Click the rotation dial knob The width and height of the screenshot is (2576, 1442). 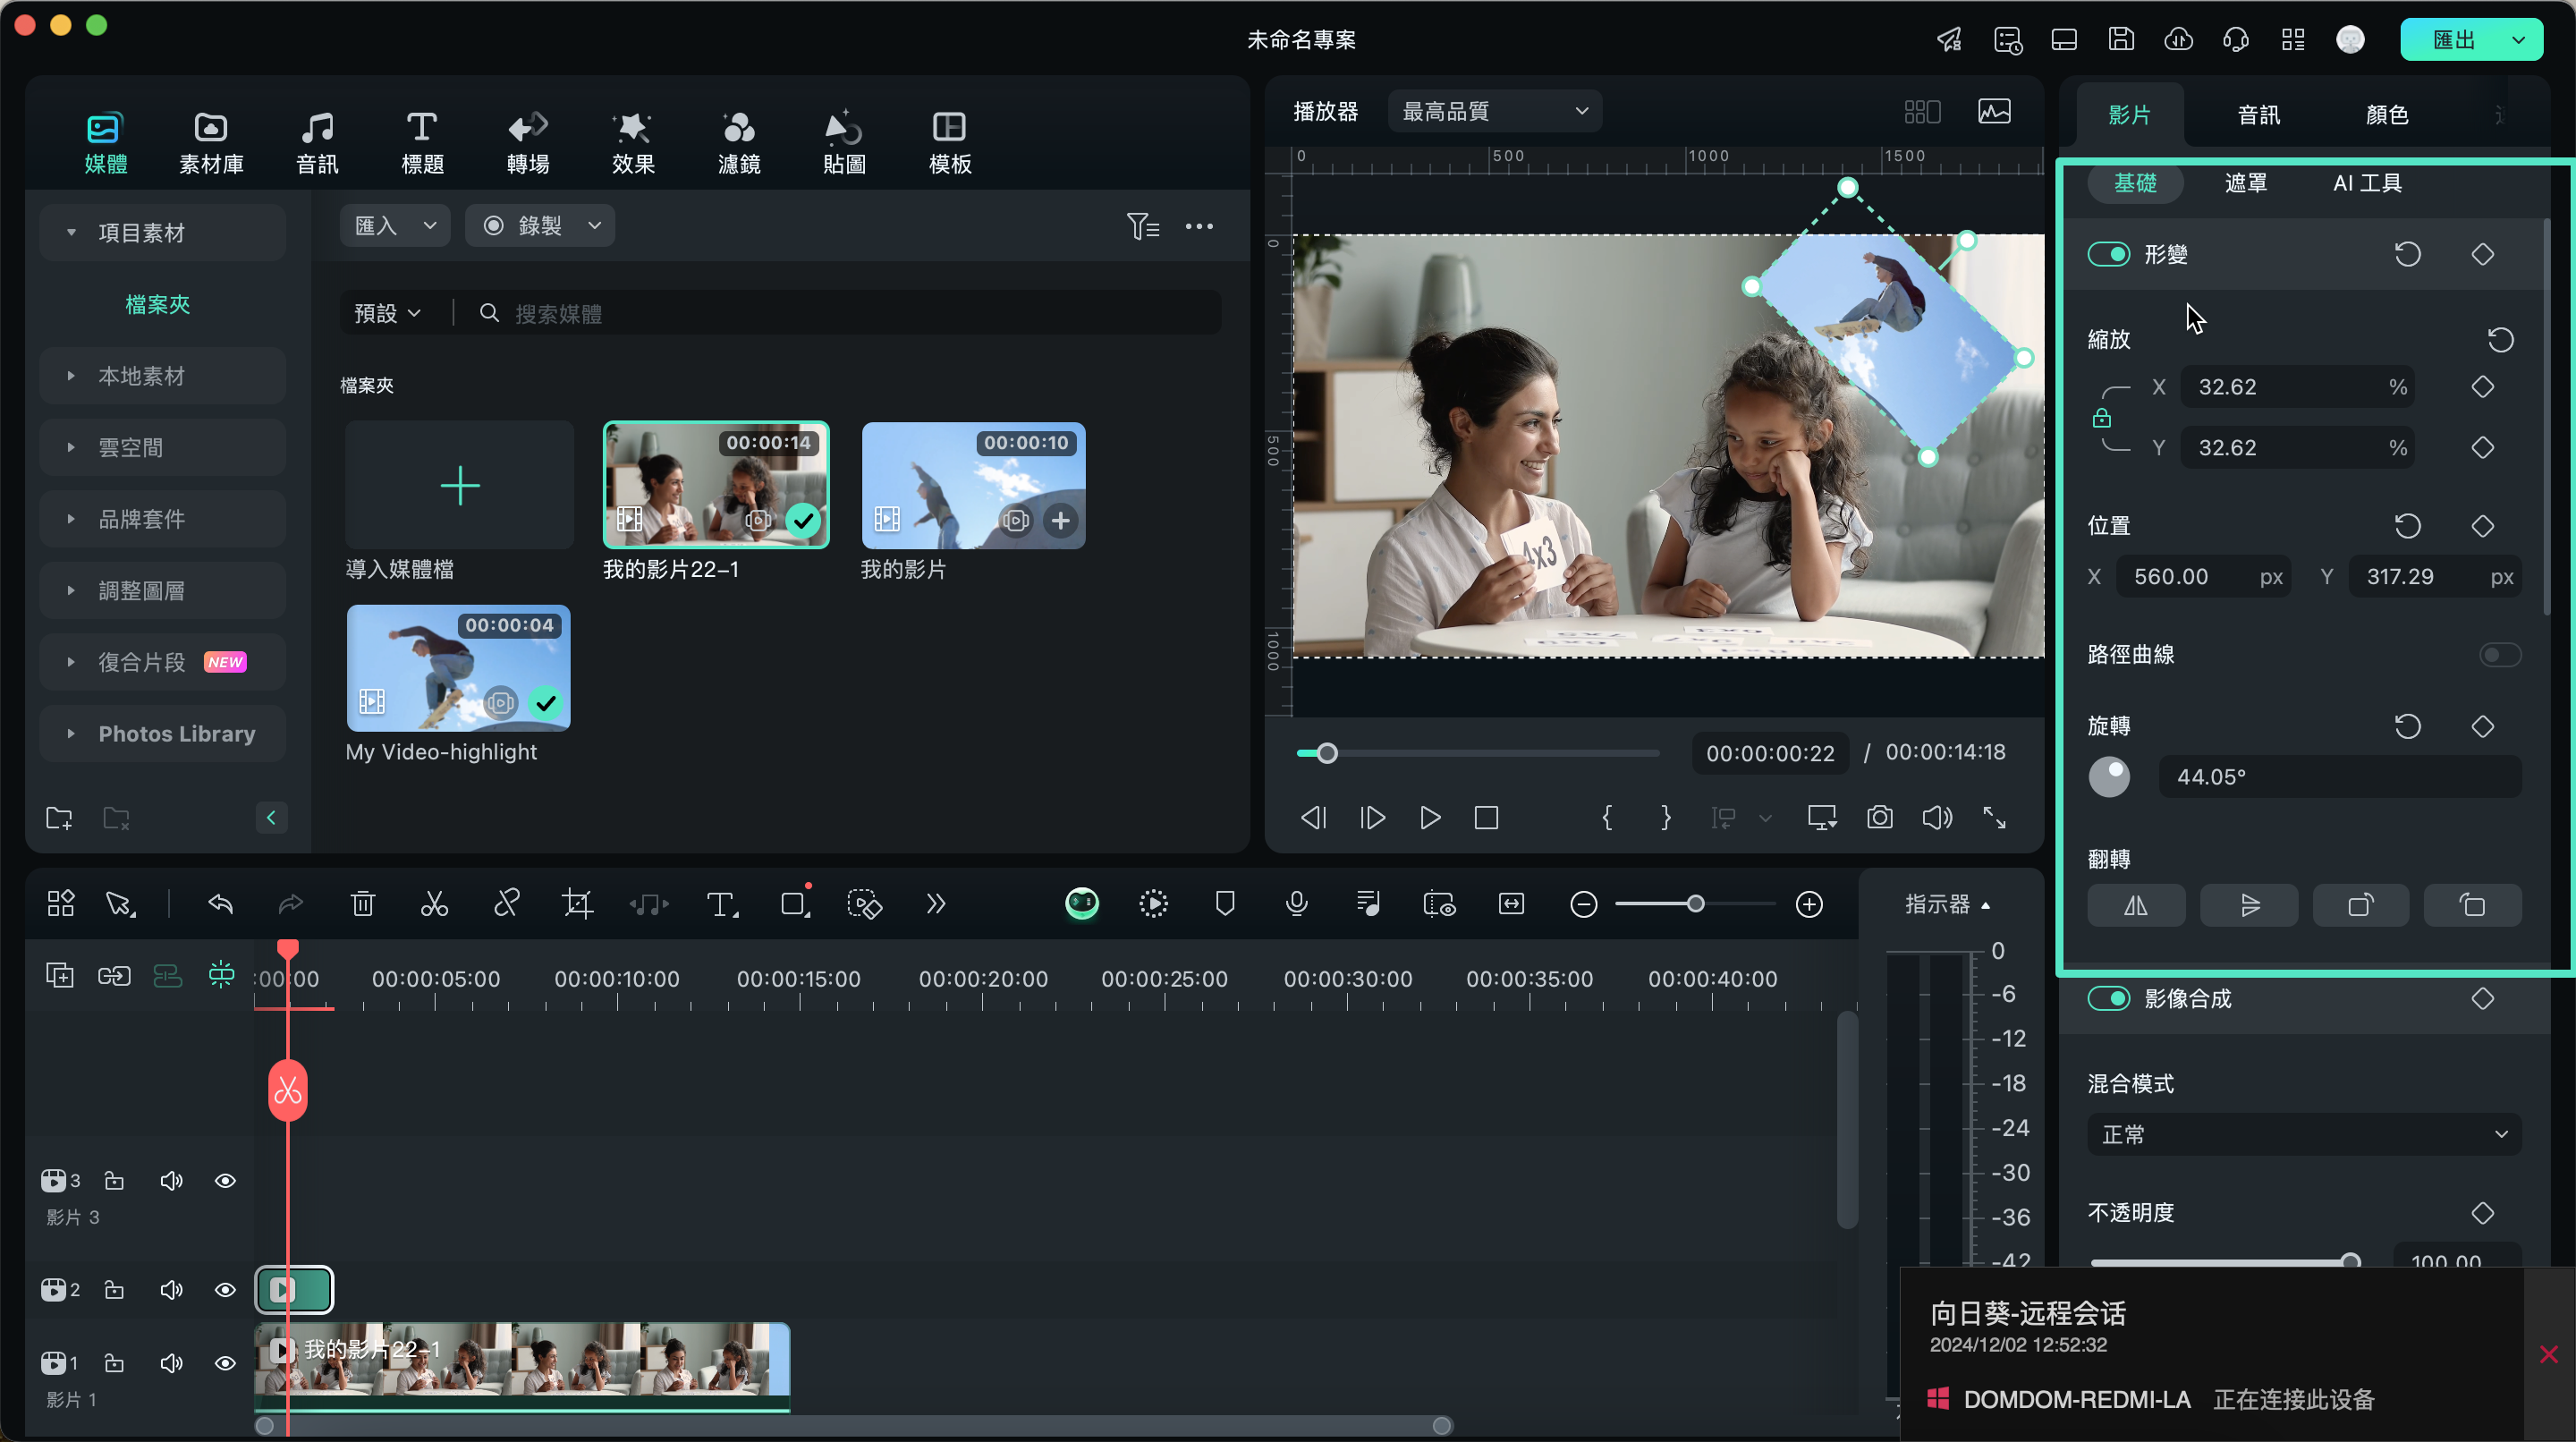[x=2109, y=777]
